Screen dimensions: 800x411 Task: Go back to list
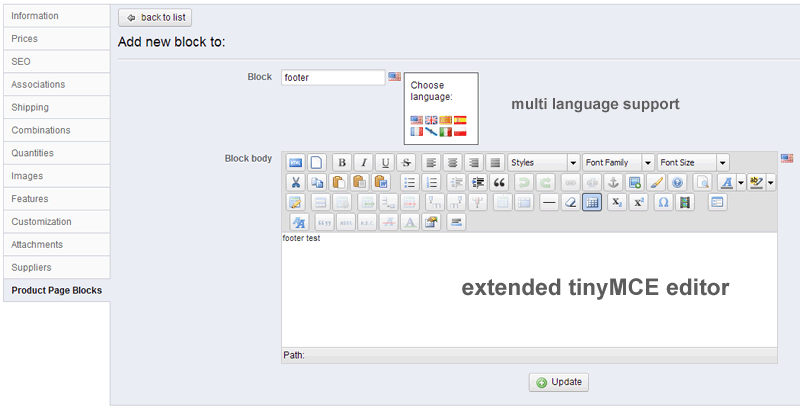coord(154,18)
